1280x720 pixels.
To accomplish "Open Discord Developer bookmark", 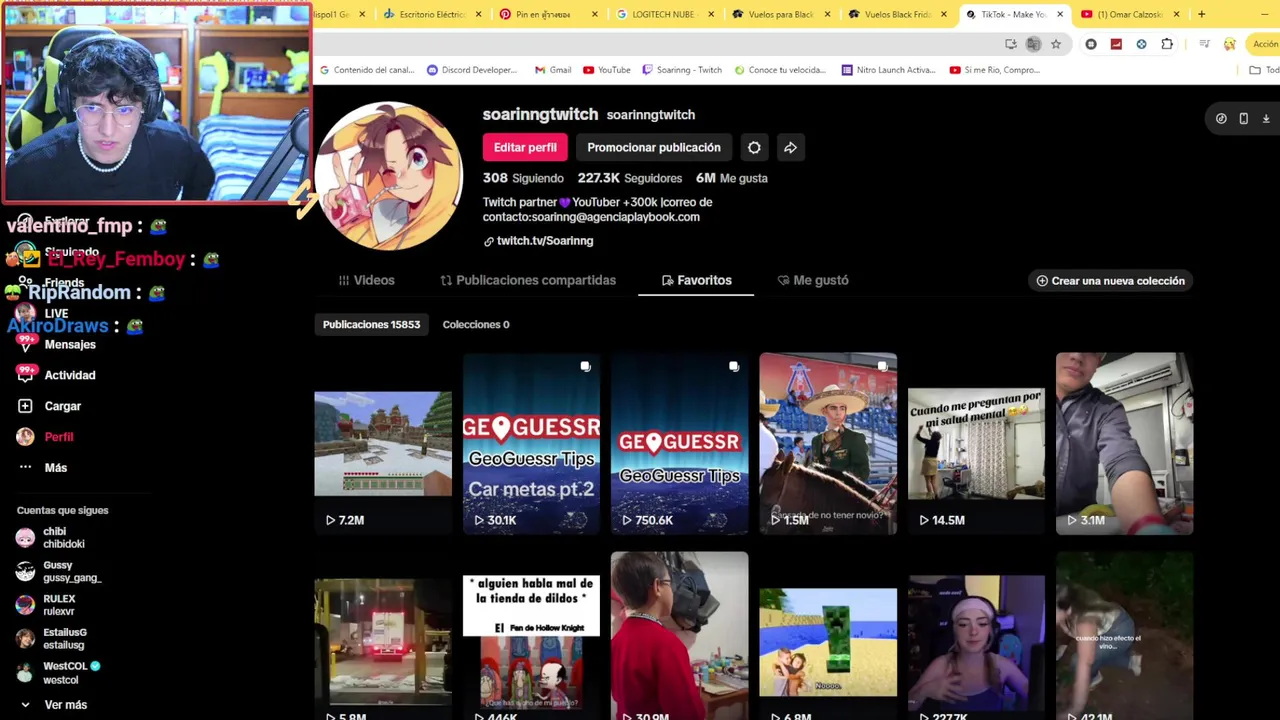I will [471, 70].
